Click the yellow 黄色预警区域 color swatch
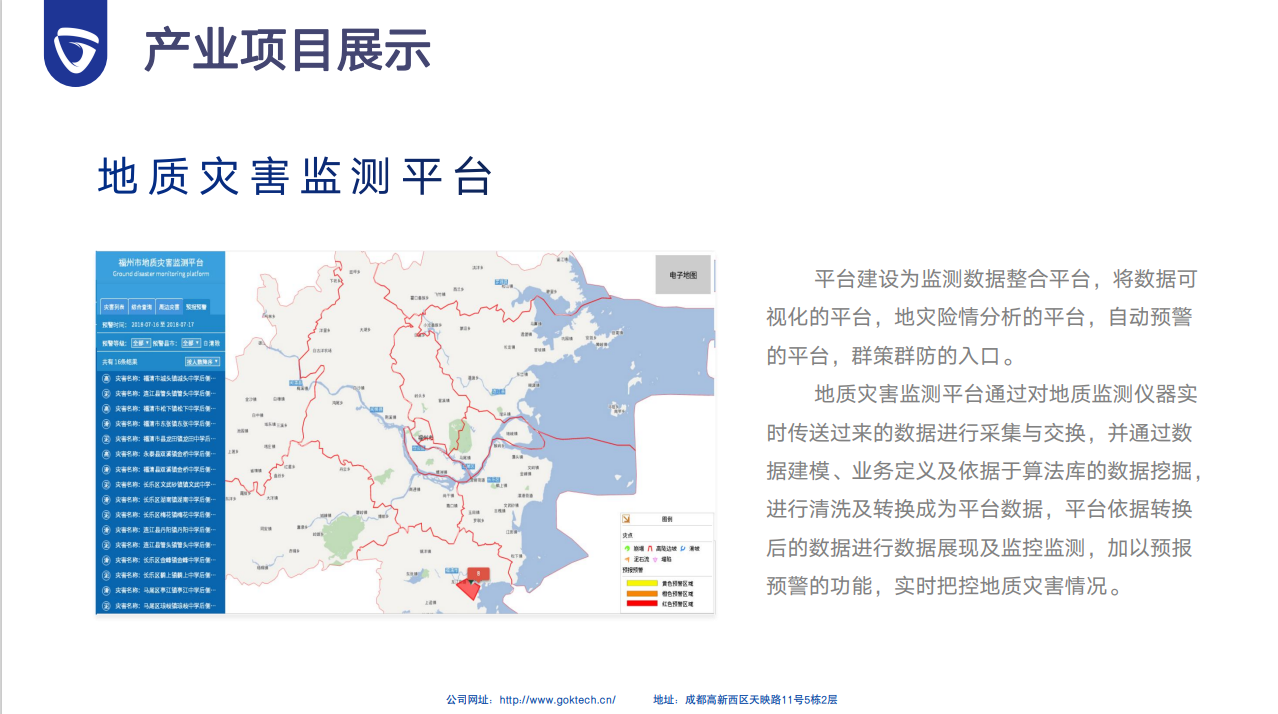This screenshot has height=714, width=1278. 640,582
